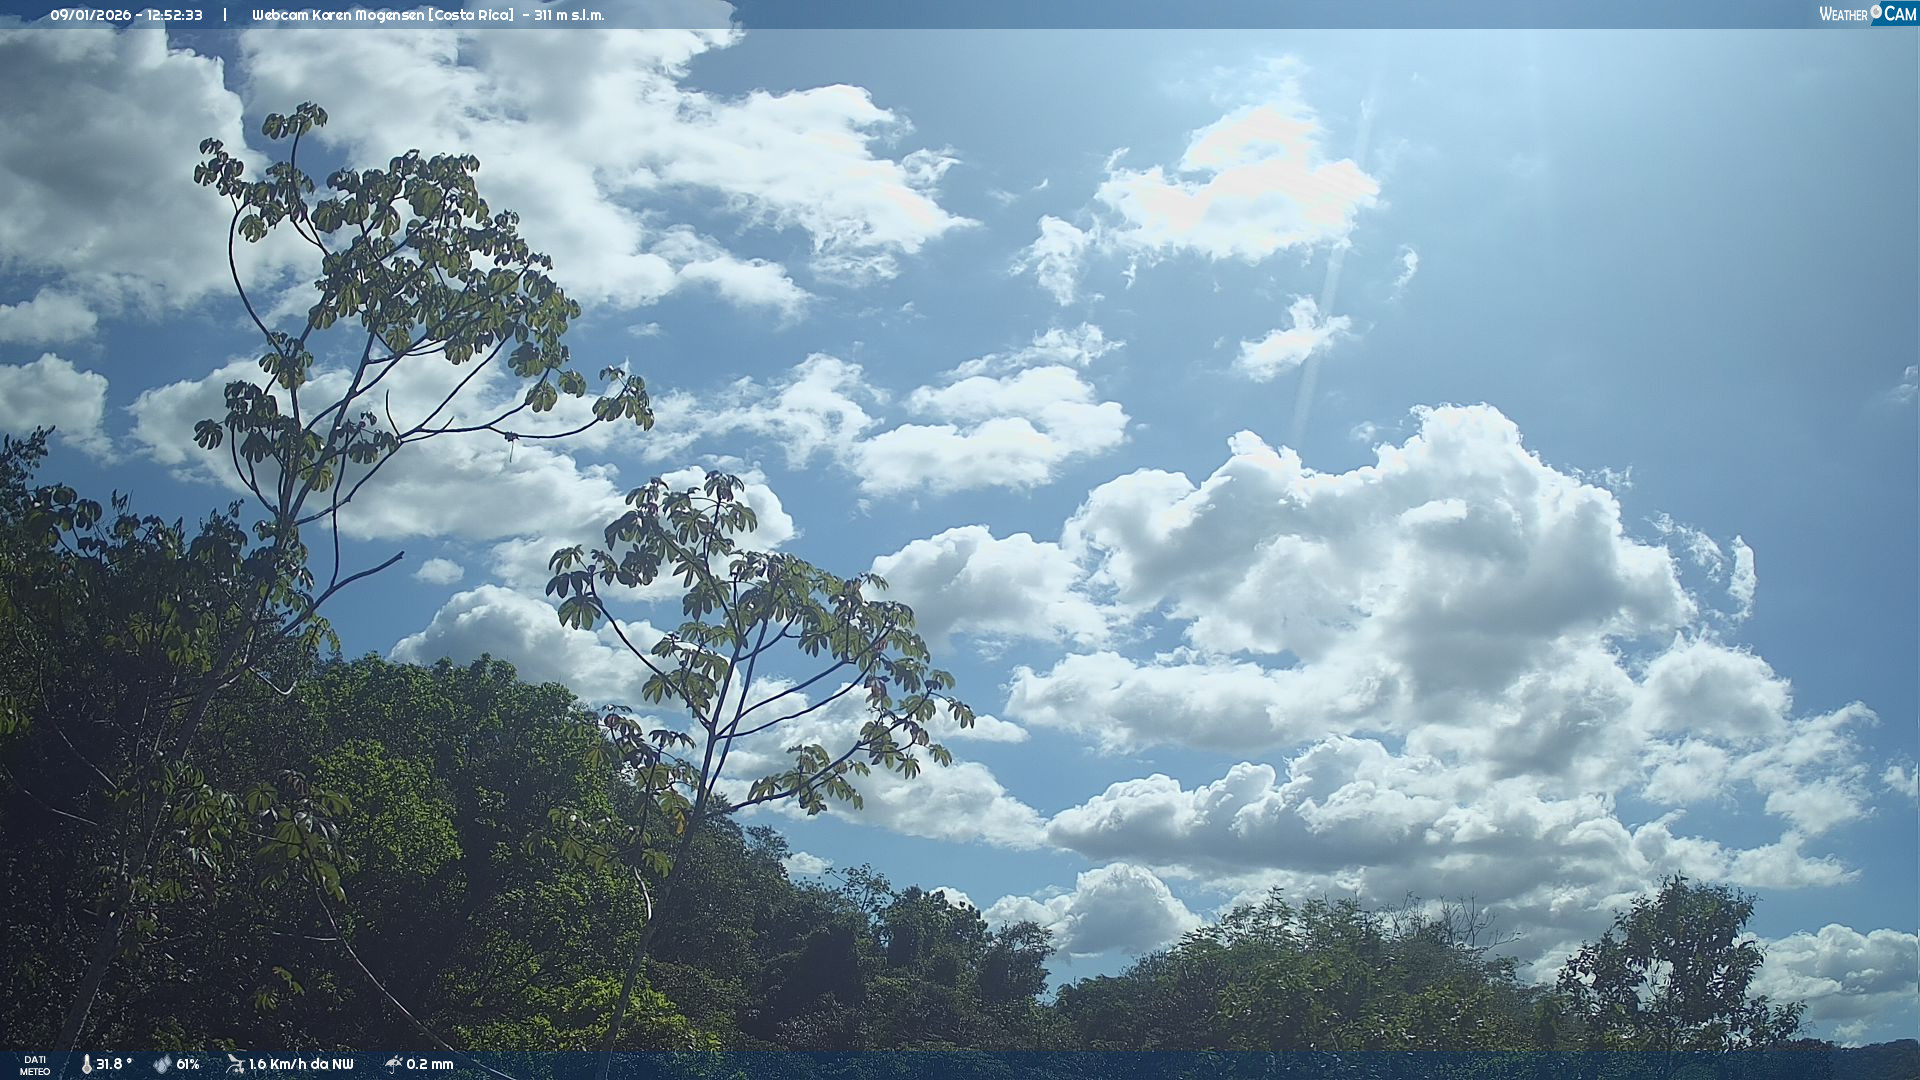Click the 31.8° temperature reading

[x=114, y=1064]
